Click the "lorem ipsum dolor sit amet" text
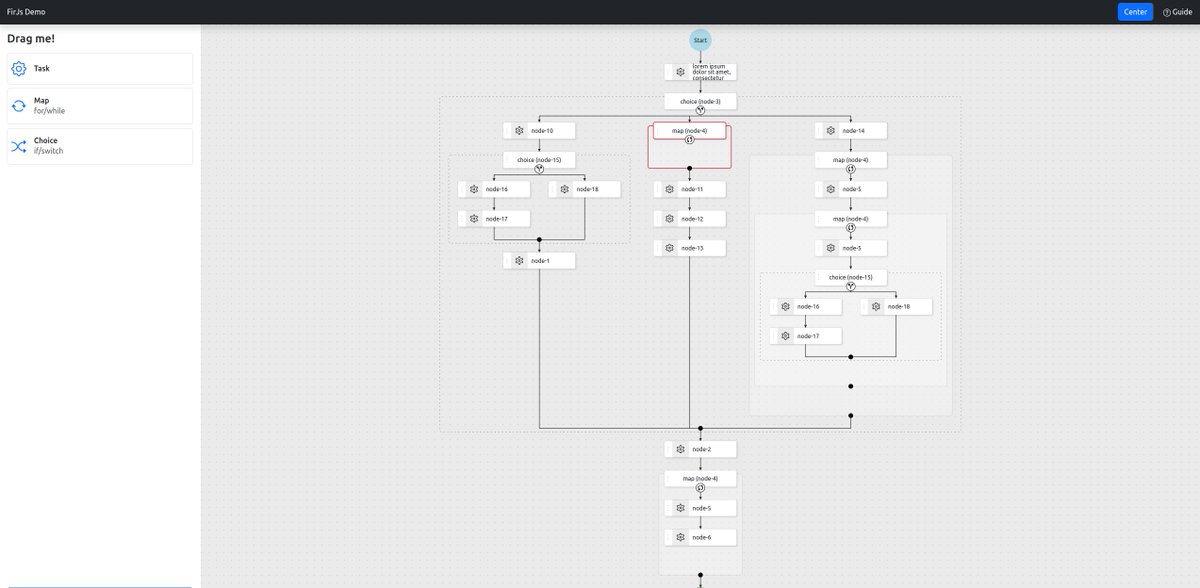Viewport: 1200px width, 588px height. click(x=711, y=72)
